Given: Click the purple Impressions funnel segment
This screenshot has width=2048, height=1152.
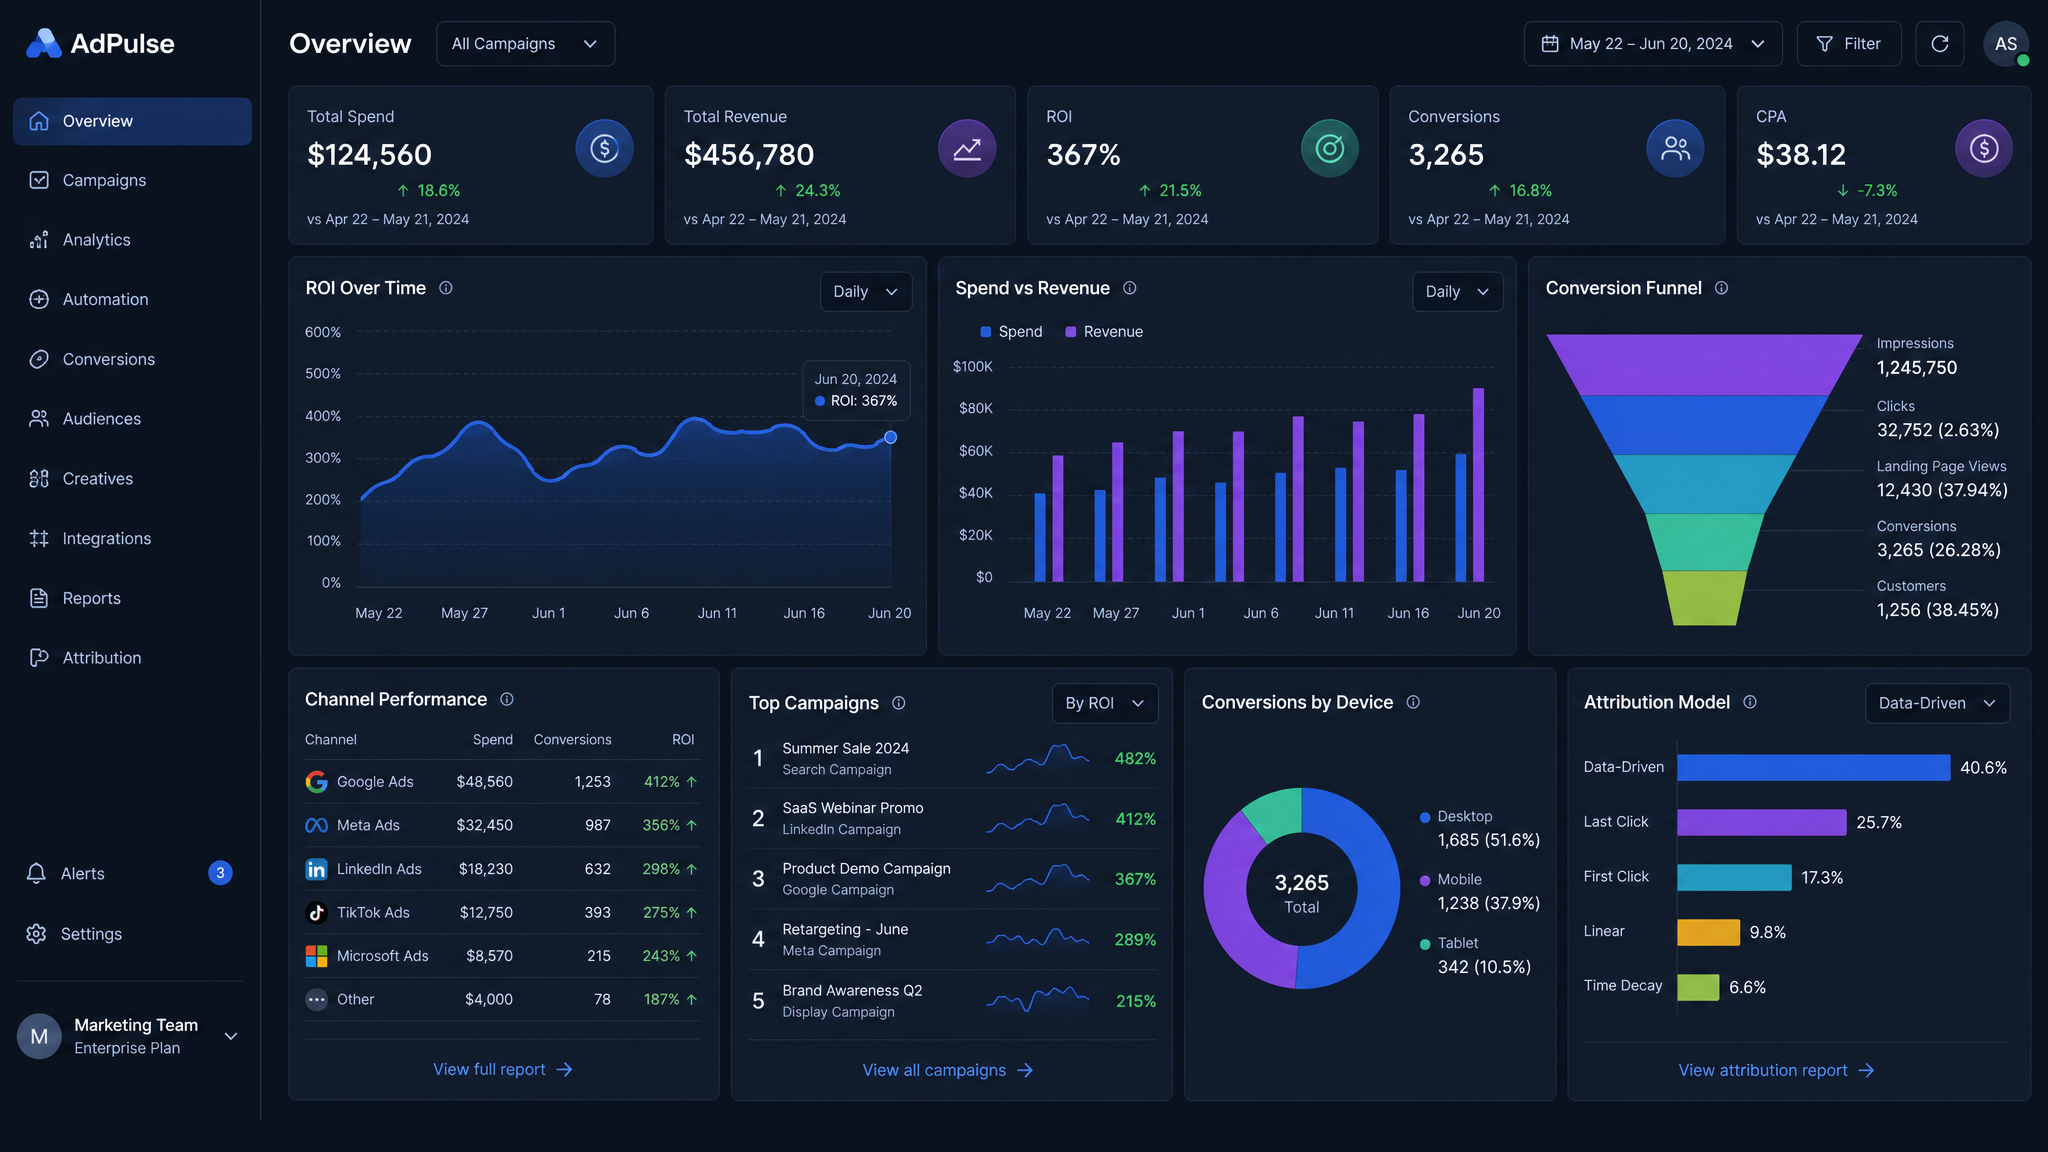Looking at the screenshot, I should point(1704,364).
